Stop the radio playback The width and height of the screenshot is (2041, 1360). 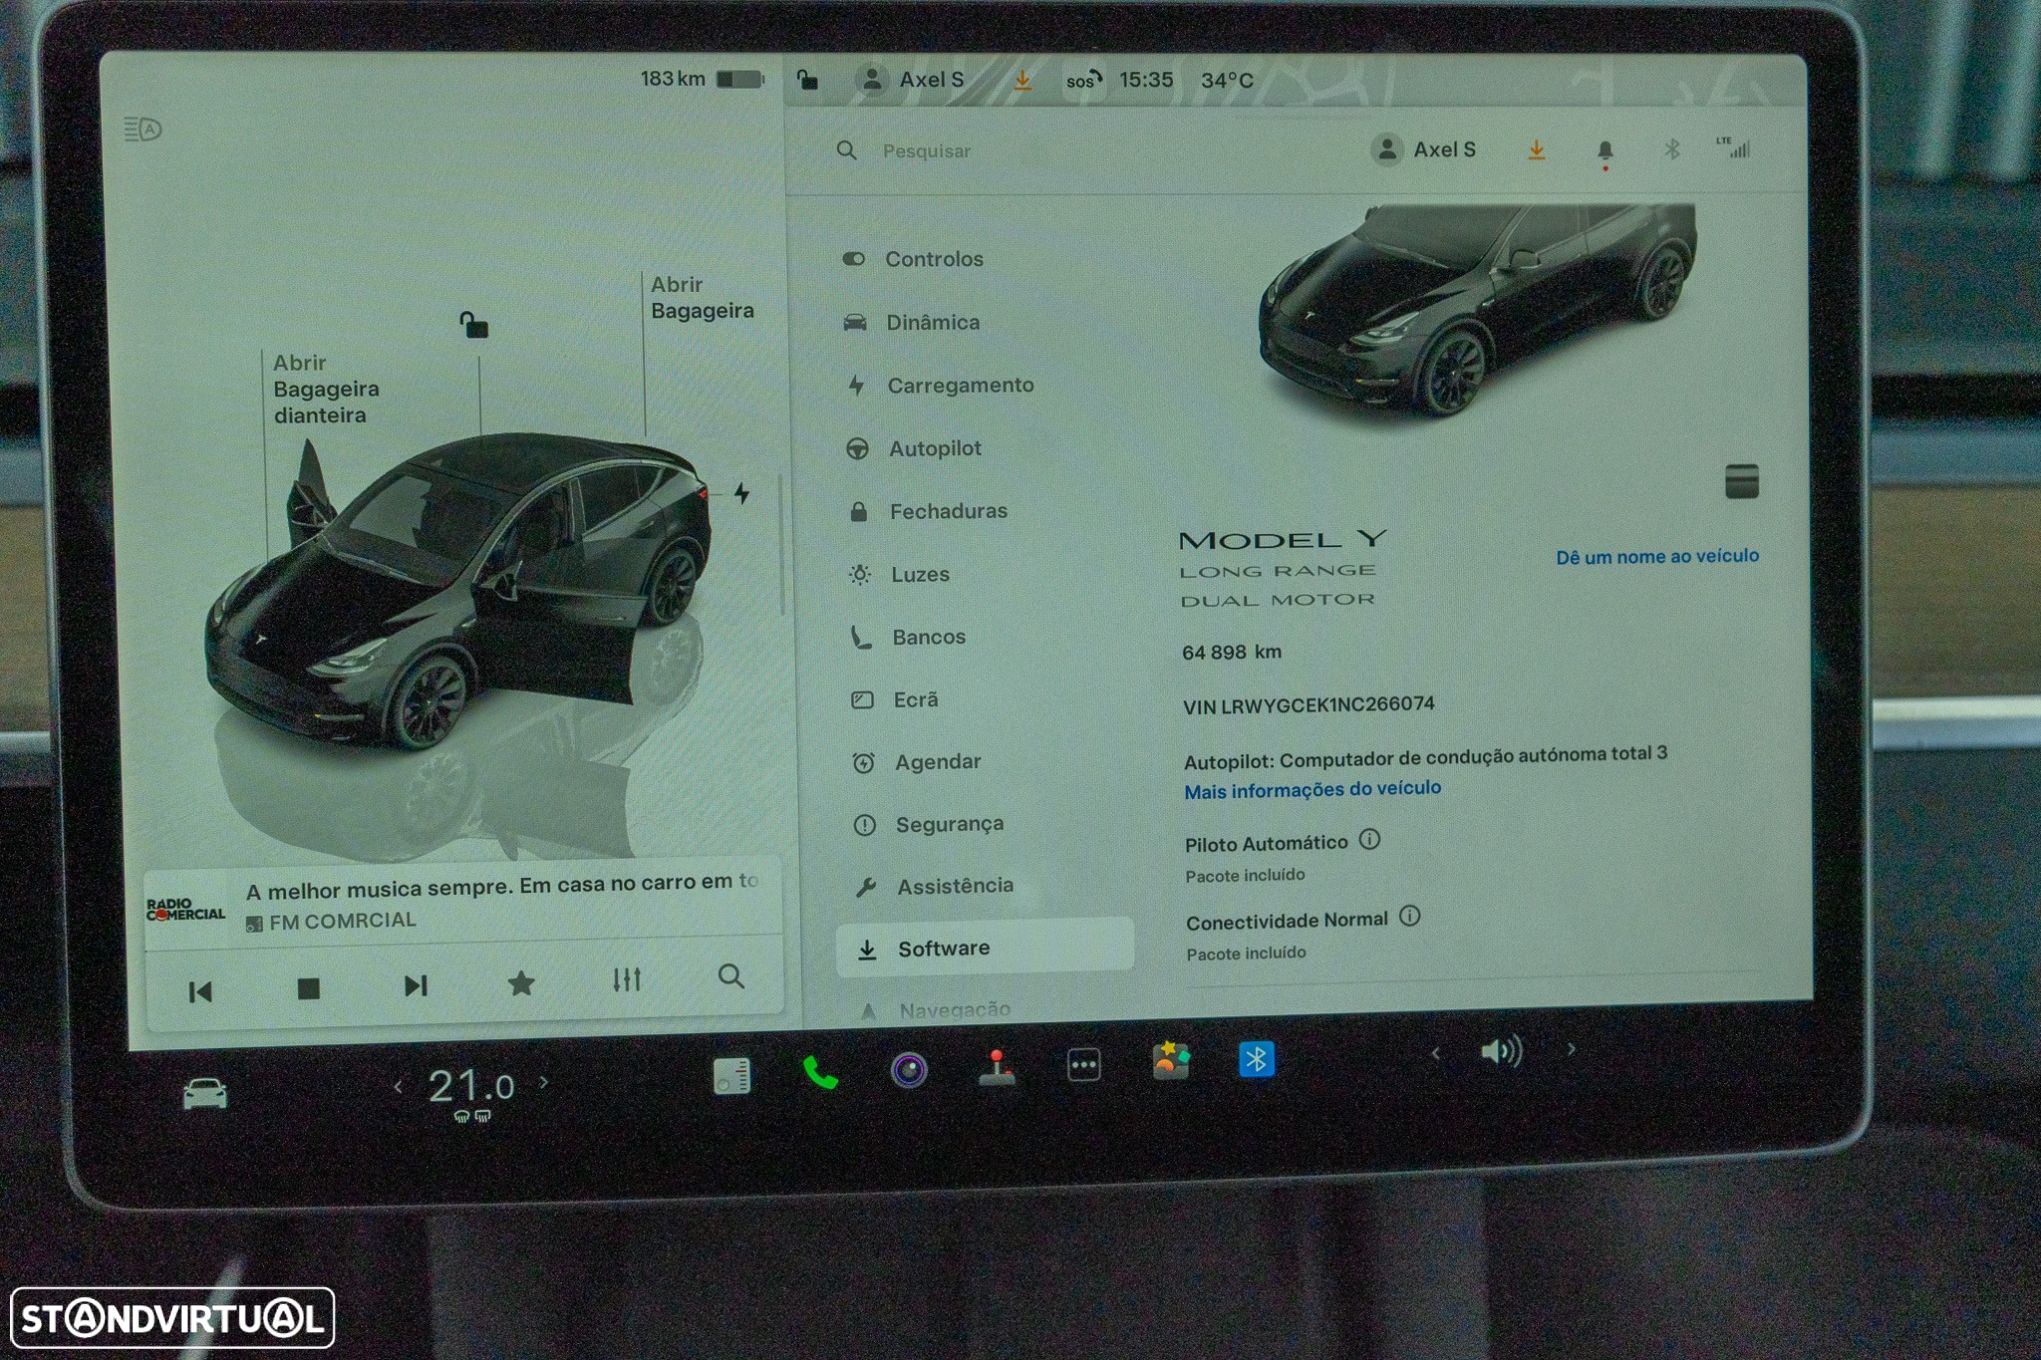pos(308,988)
